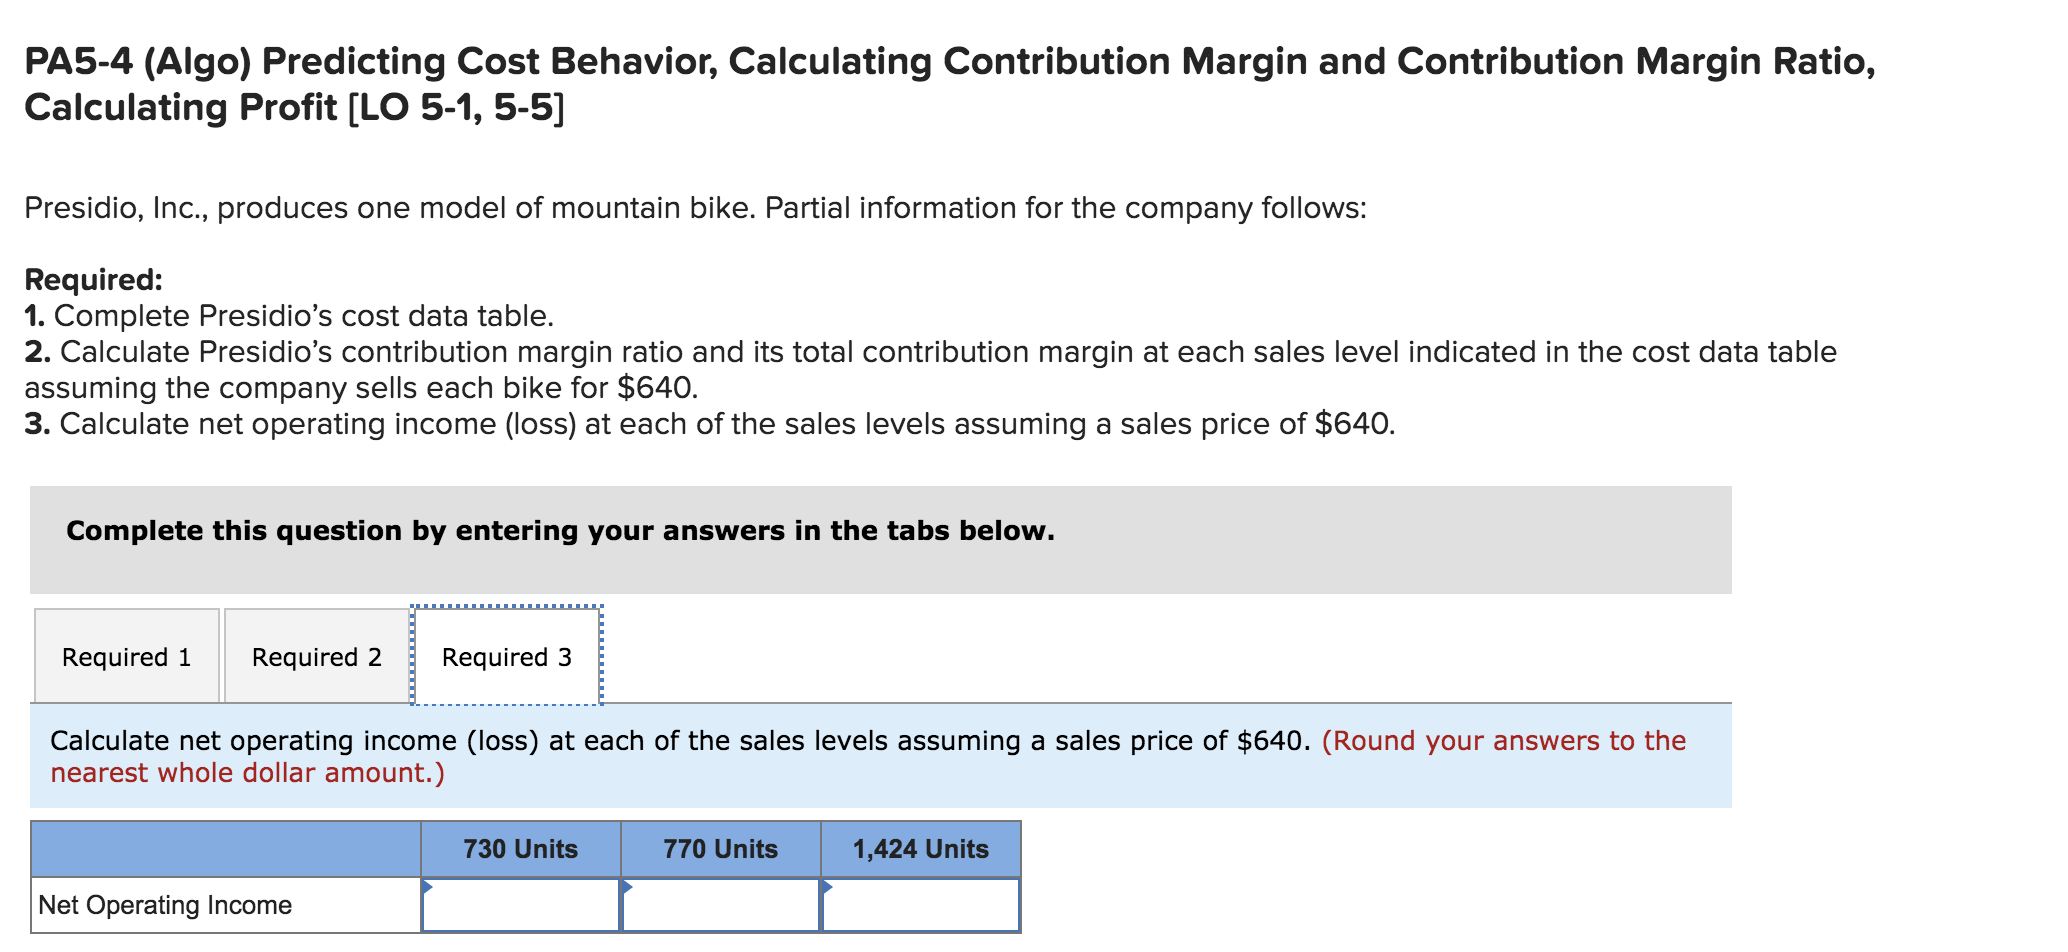
Task: Click the 770 Units column header
Action: coord(720,848)
